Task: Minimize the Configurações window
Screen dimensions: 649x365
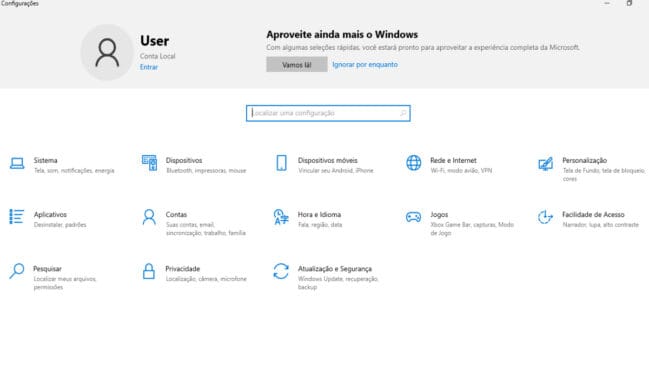Action: pos(607,3)
